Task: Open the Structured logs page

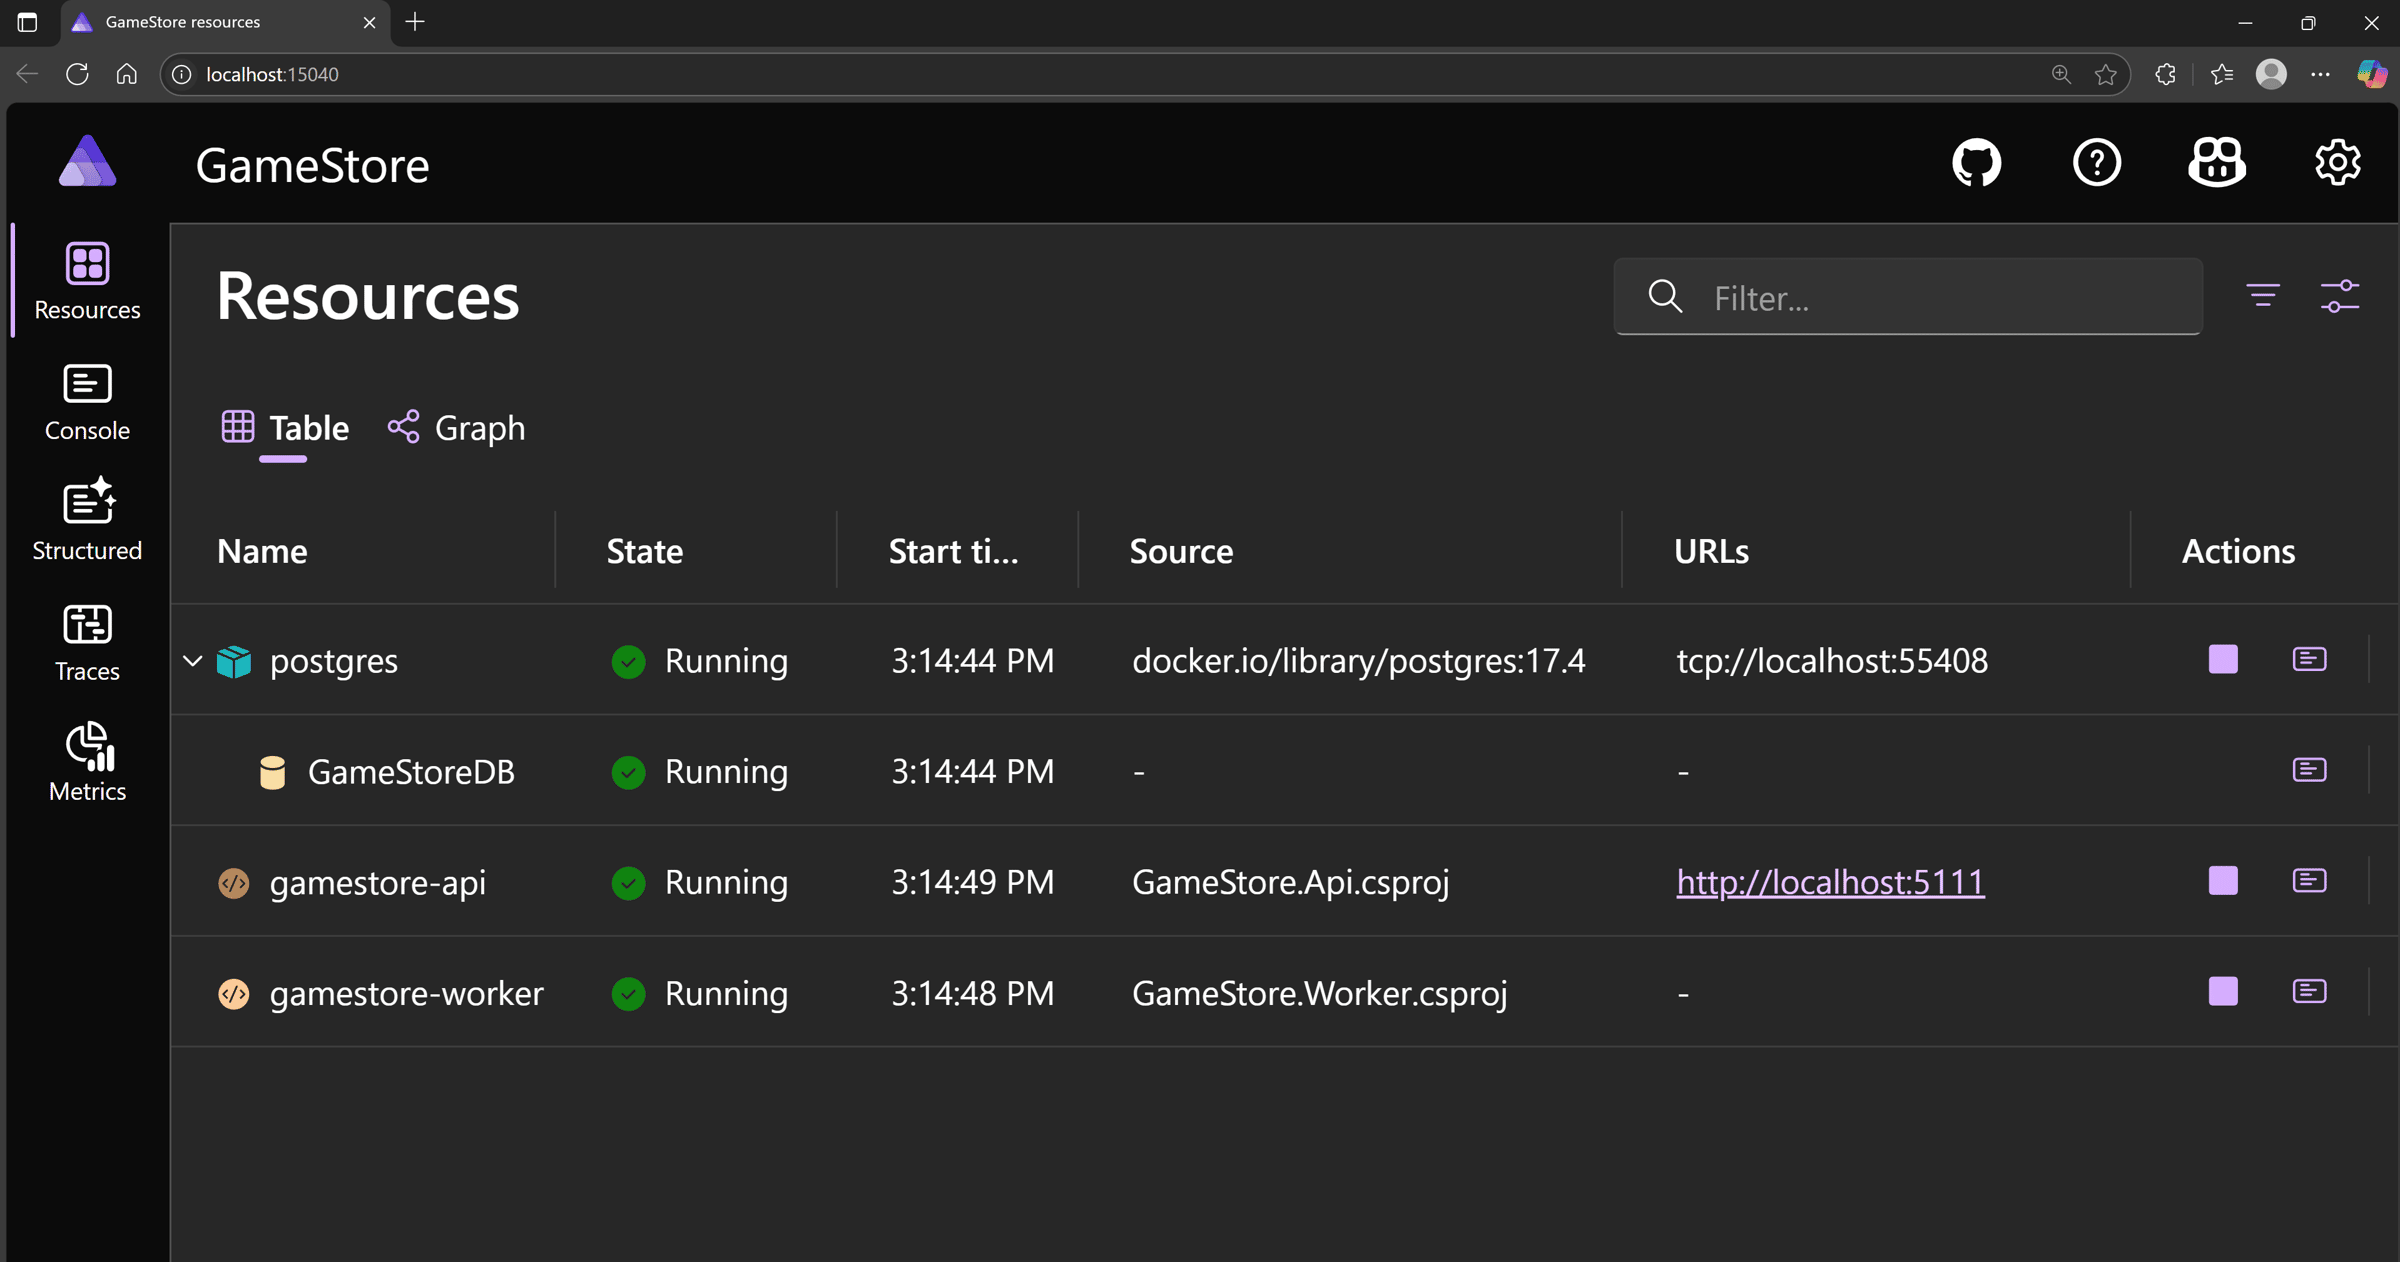Action: click(87, 521)
